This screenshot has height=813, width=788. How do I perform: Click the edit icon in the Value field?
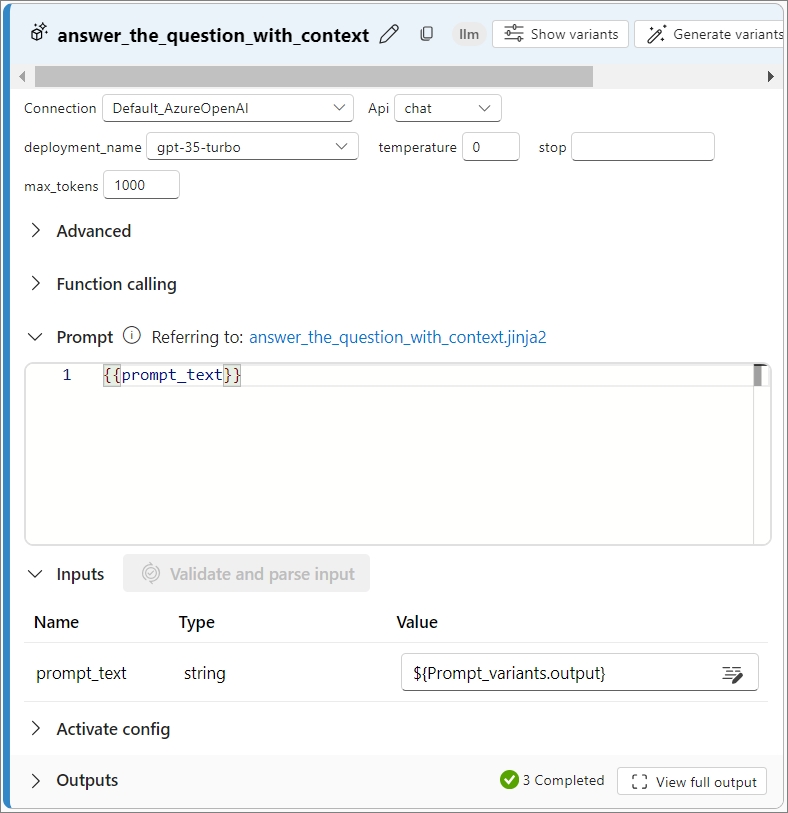tap(733, 674)
